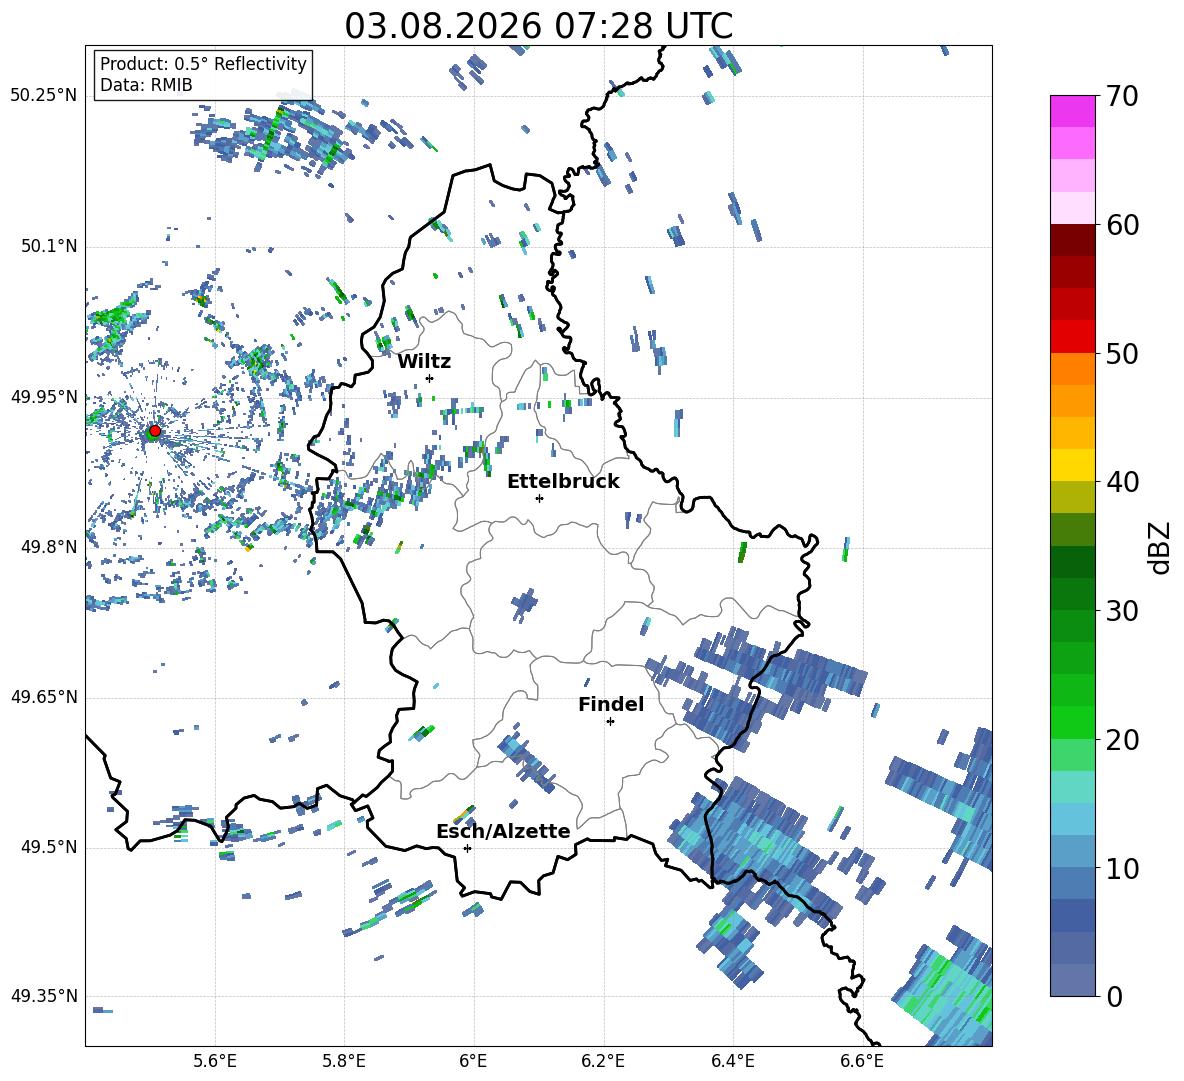
Task: Click the blue radar echo near map center
Action: point(524,604)
